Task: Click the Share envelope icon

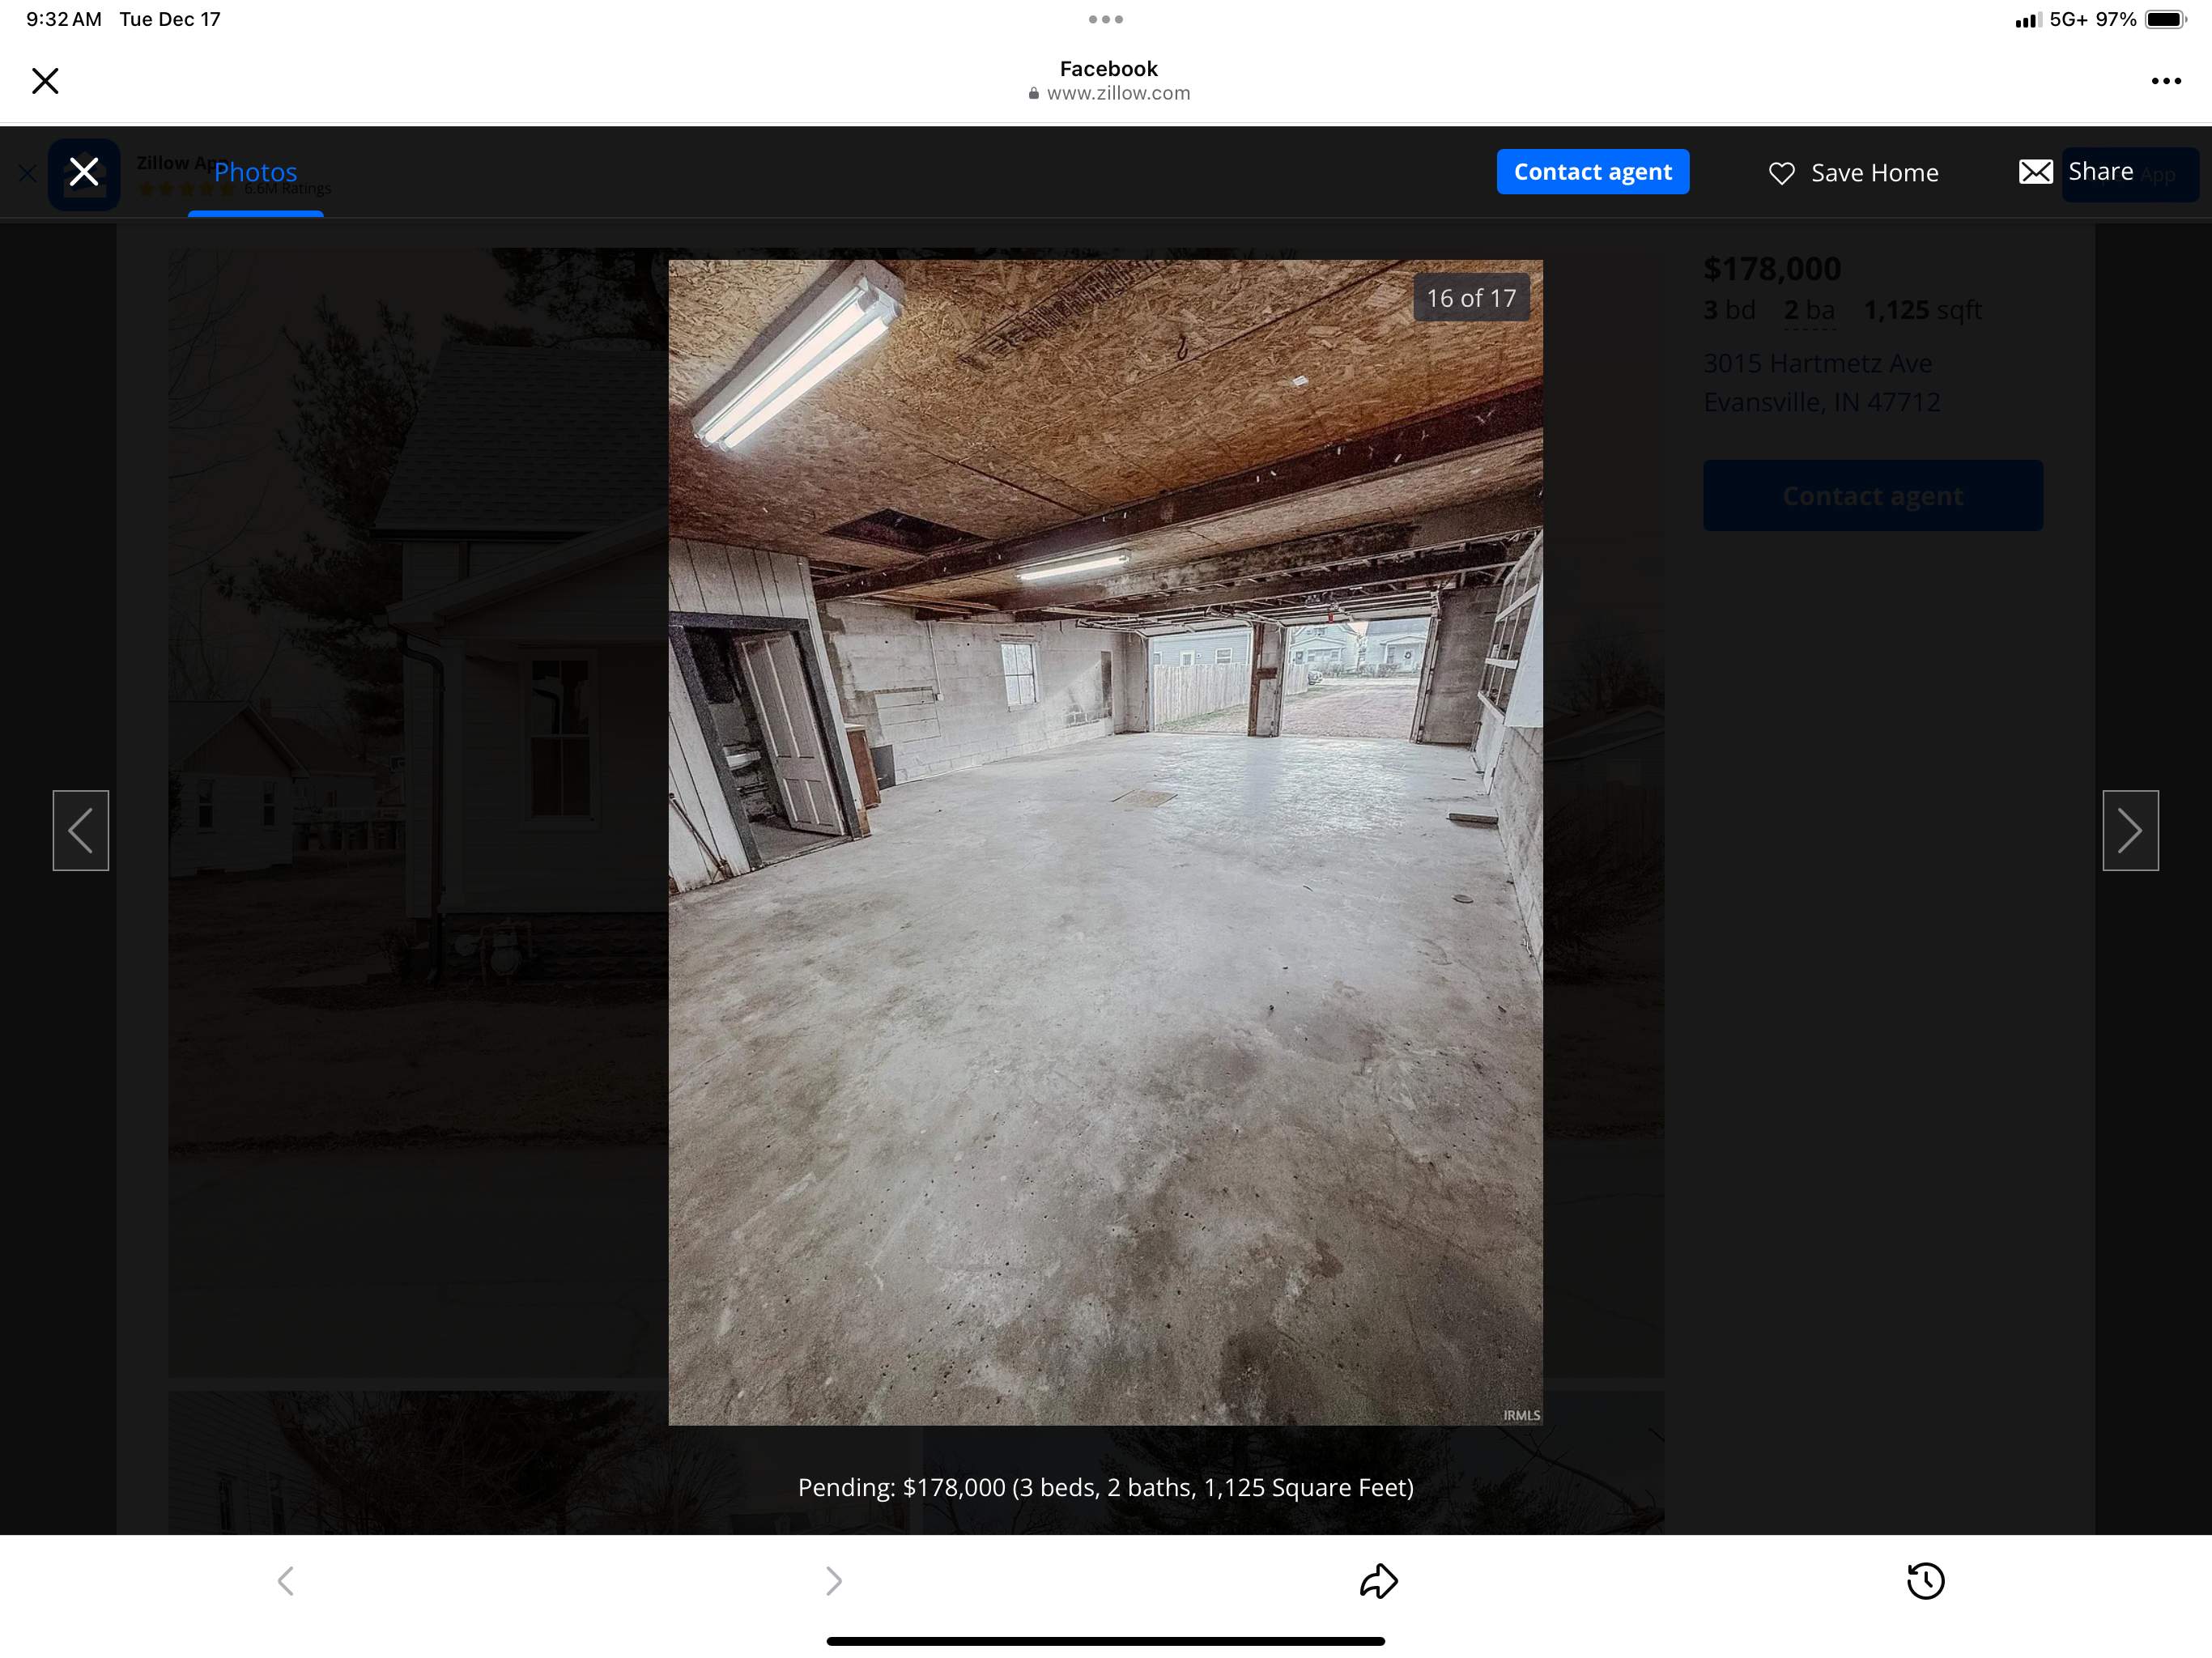Action: point(2035,172)
